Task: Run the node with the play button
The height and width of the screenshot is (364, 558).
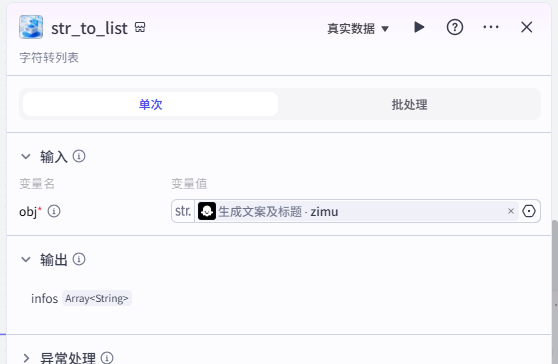Action: 419,27
